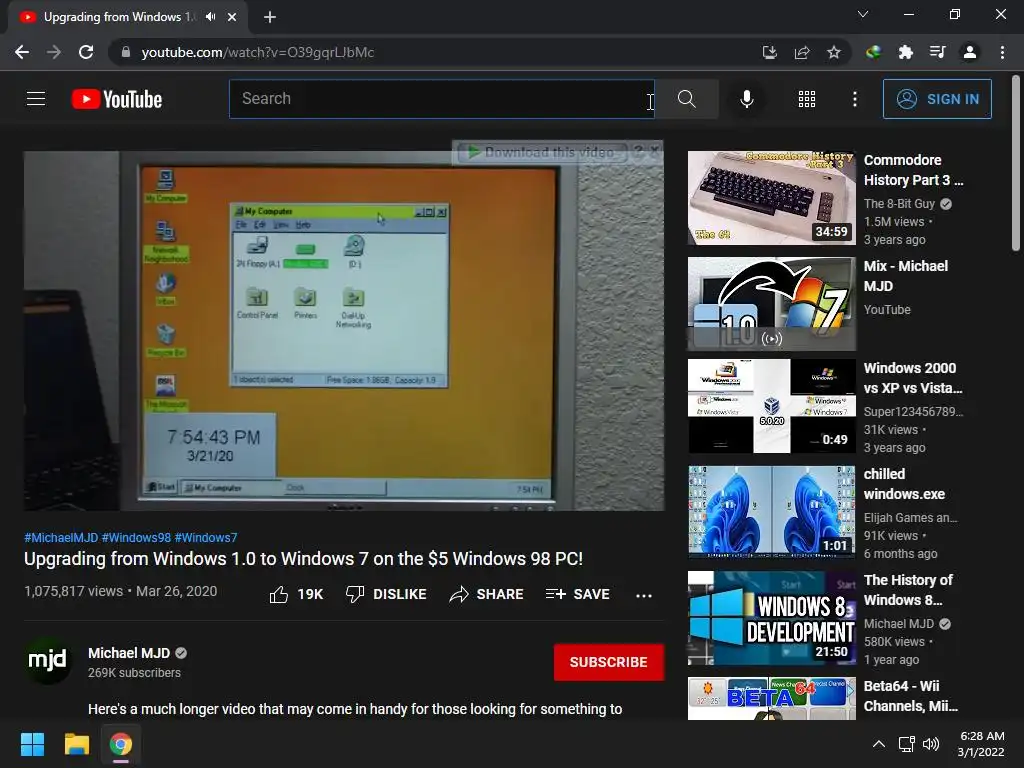Click the search magnifier button
This screenshot has height=768, width=1024.
tap(686, 99)
